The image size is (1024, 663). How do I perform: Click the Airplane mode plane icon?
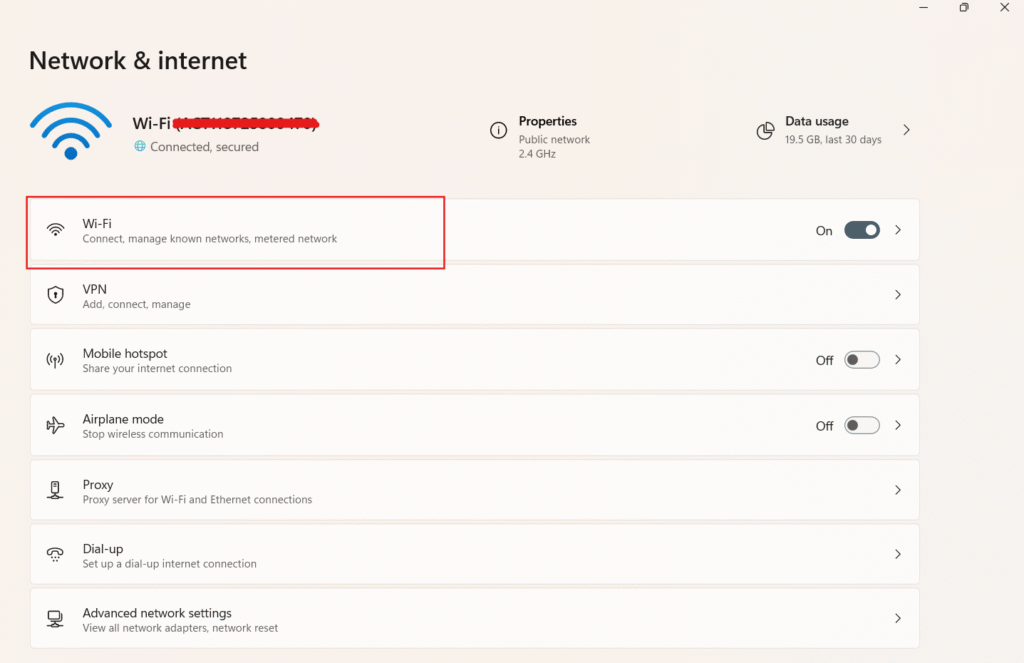coord(56,425)
